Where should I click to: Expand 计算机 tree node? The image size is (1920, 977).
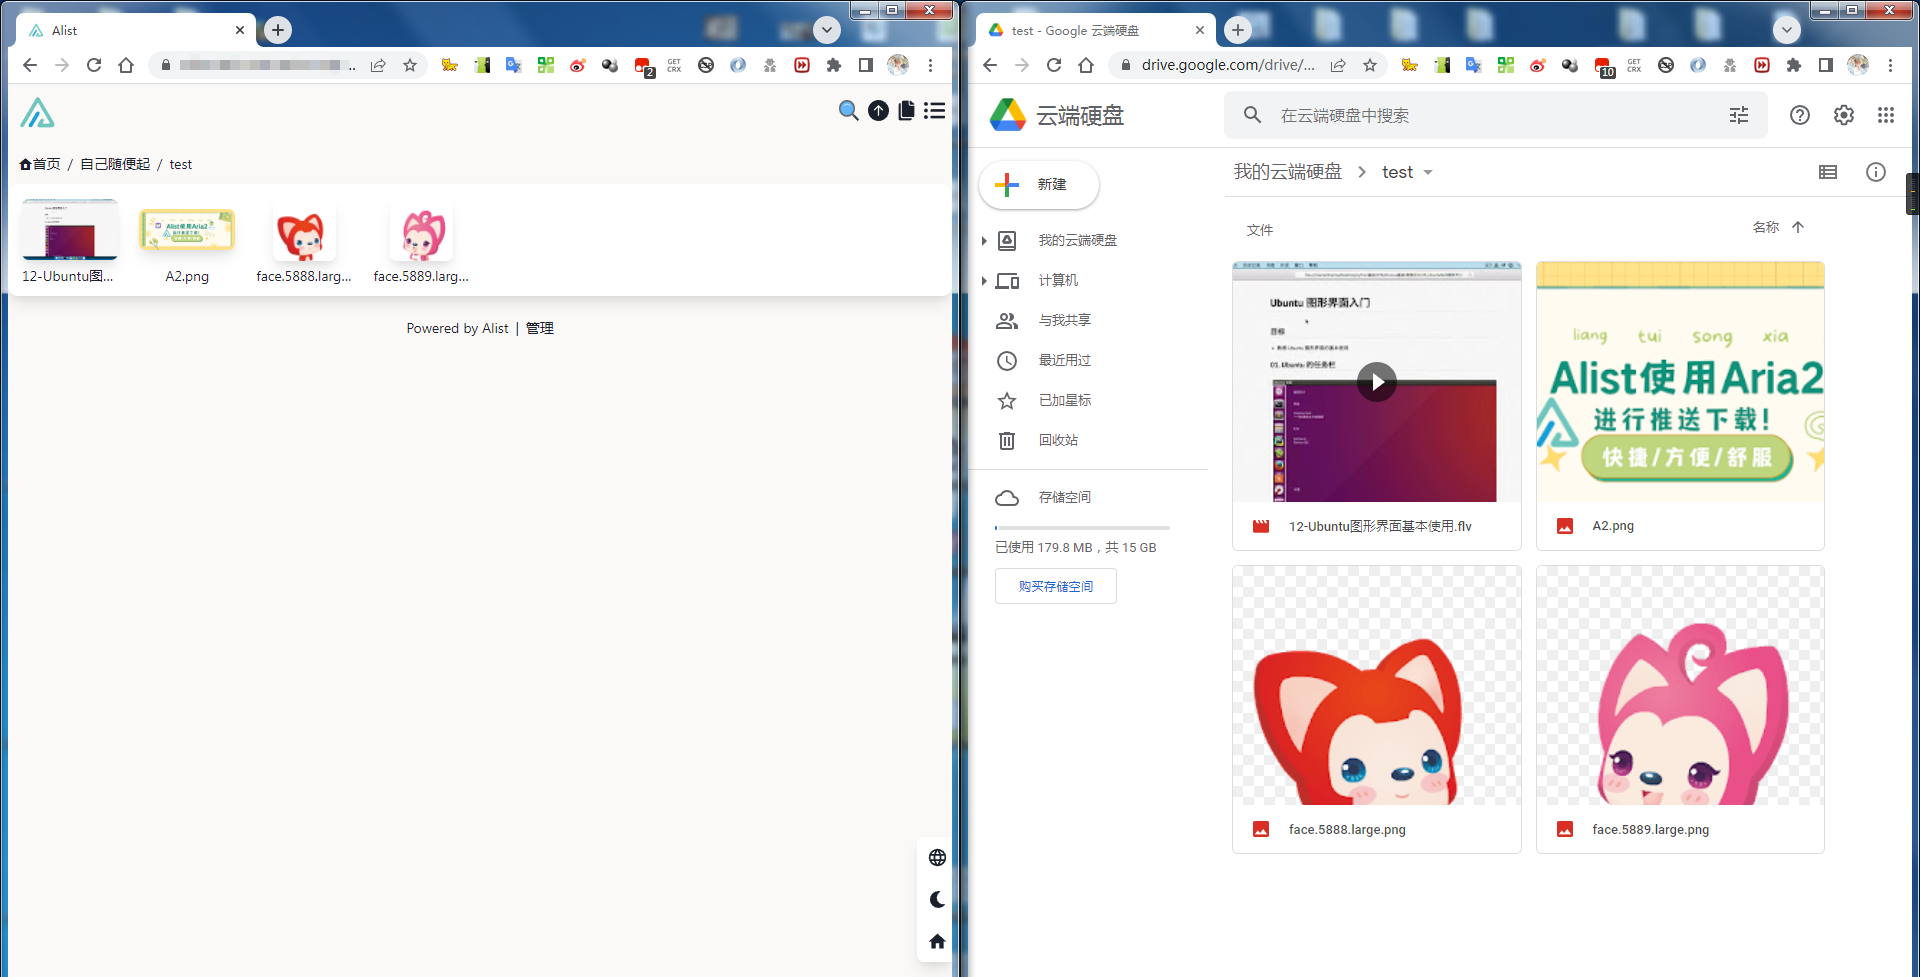pyautogui.click(x=984, y=281)
